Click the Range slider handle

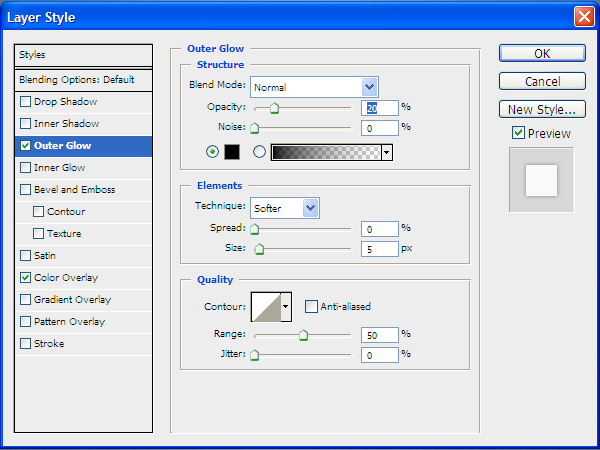[x=303, y=335]
